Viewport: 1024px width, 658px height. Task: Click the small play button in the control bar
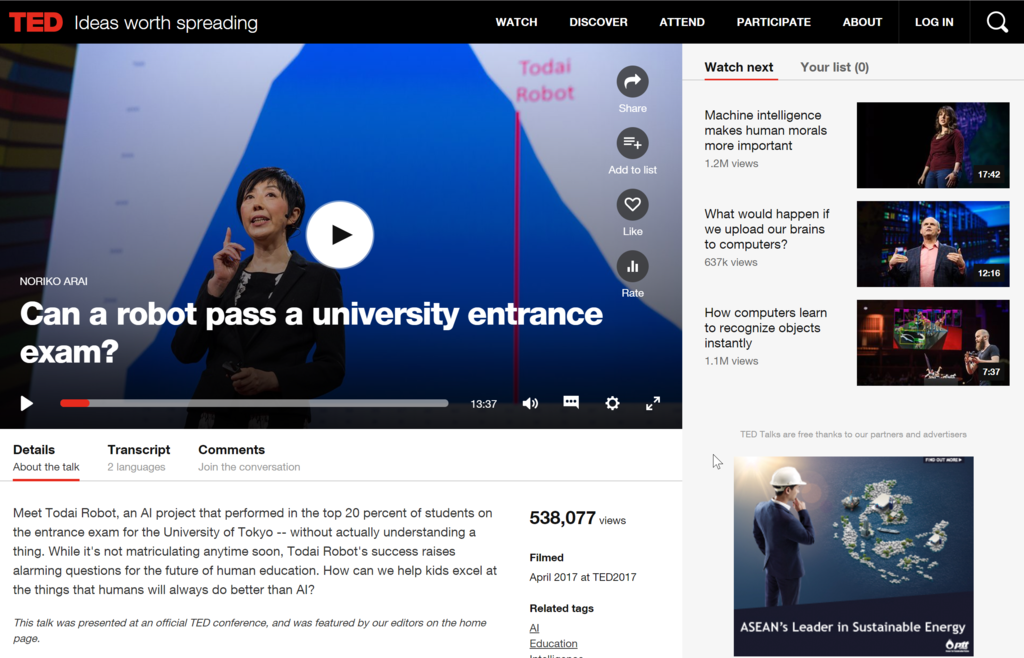point(26,403)
